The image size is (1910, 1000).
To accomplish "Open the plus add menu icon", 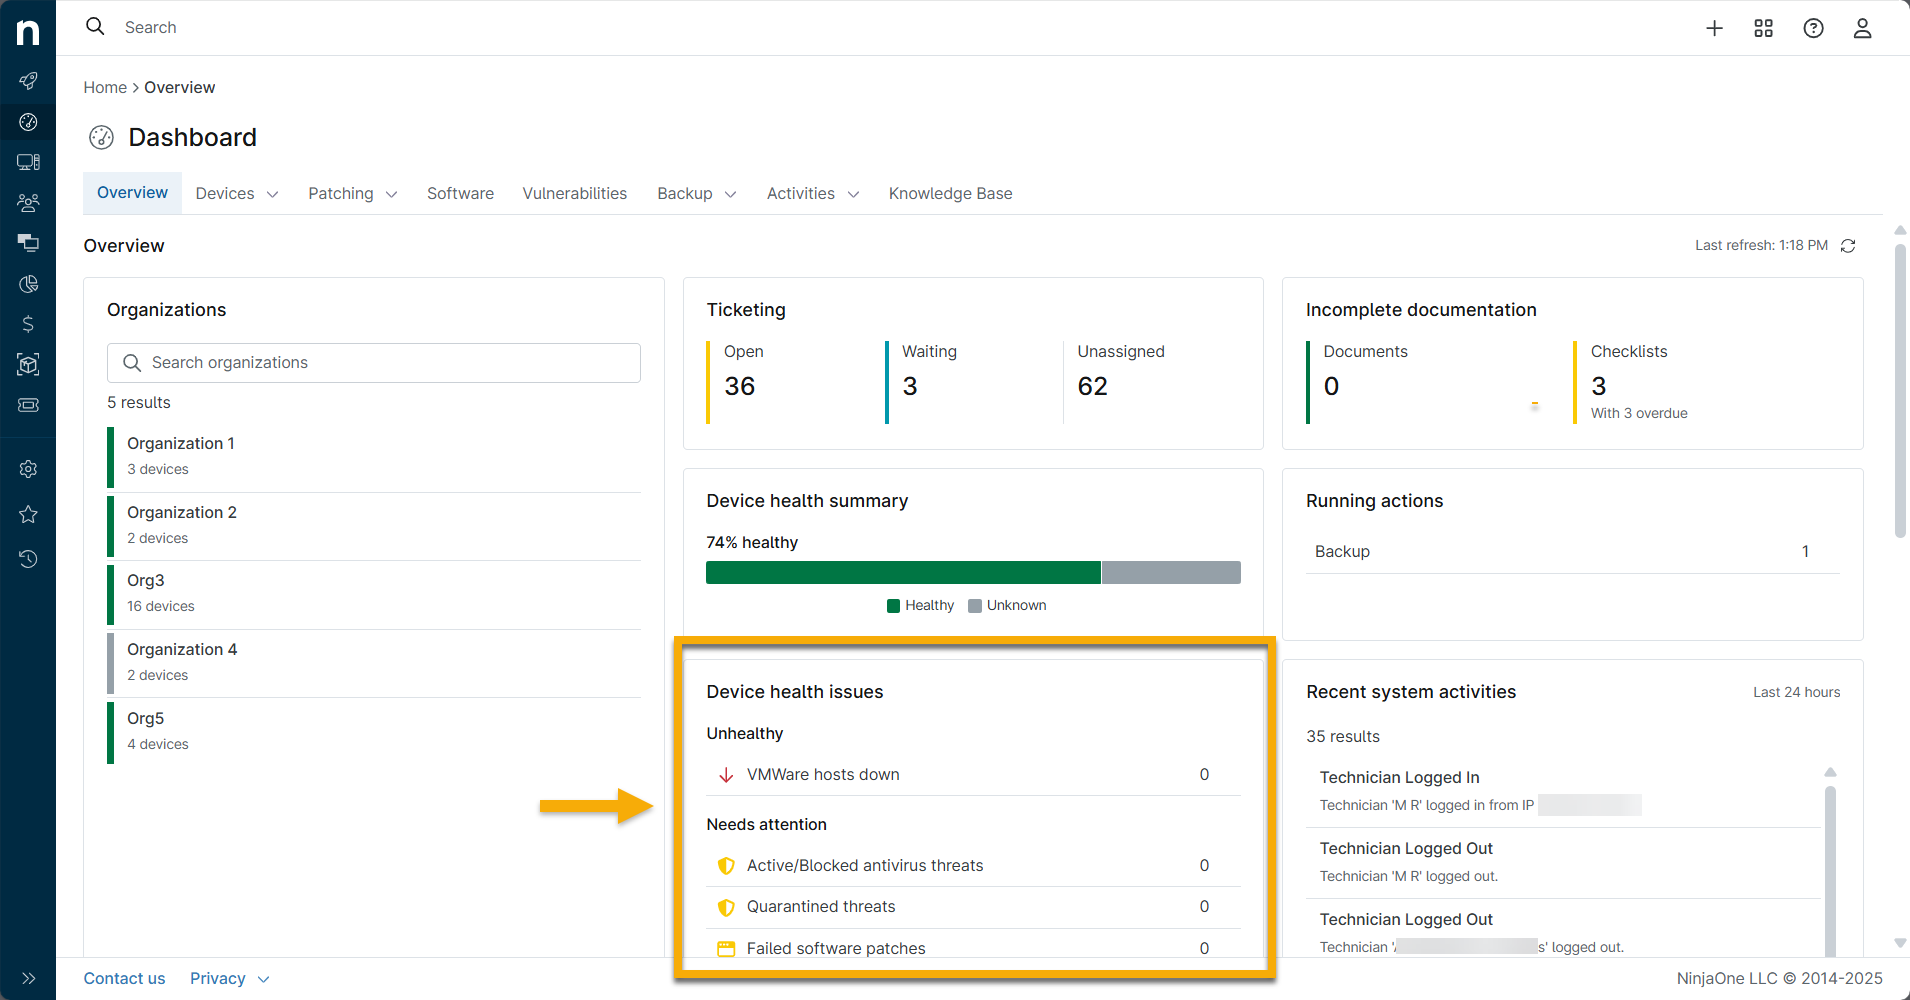I will (x=1714, y=28).
